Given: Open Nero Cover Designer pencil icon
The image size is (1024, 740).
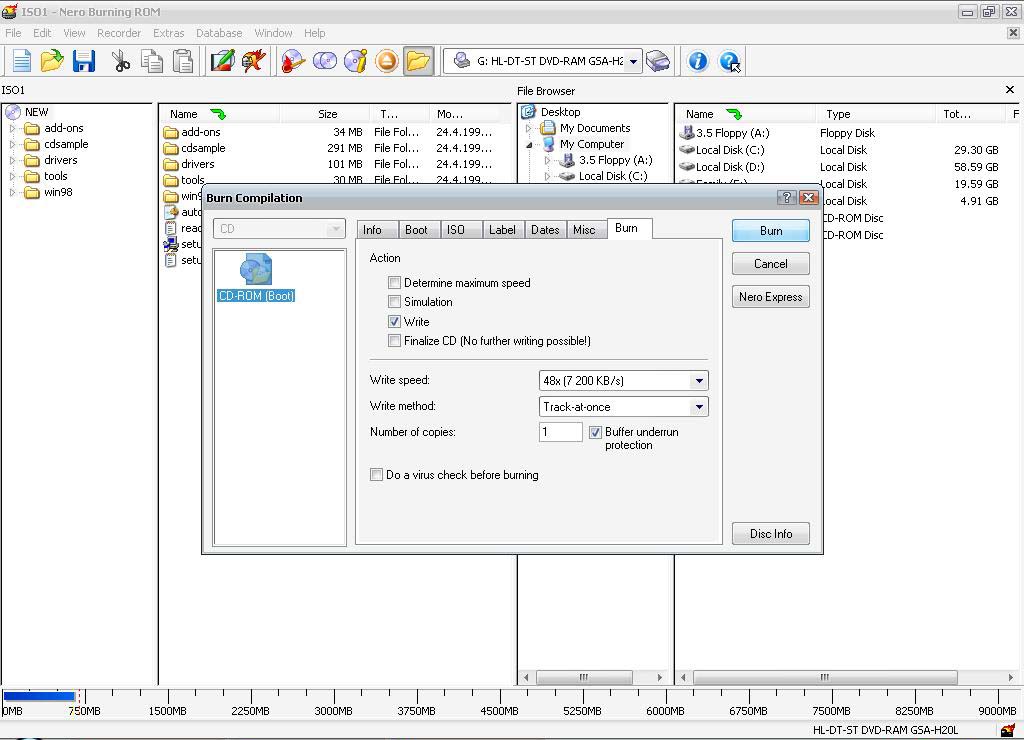Looking at the screenshot, I should [222, 61].
